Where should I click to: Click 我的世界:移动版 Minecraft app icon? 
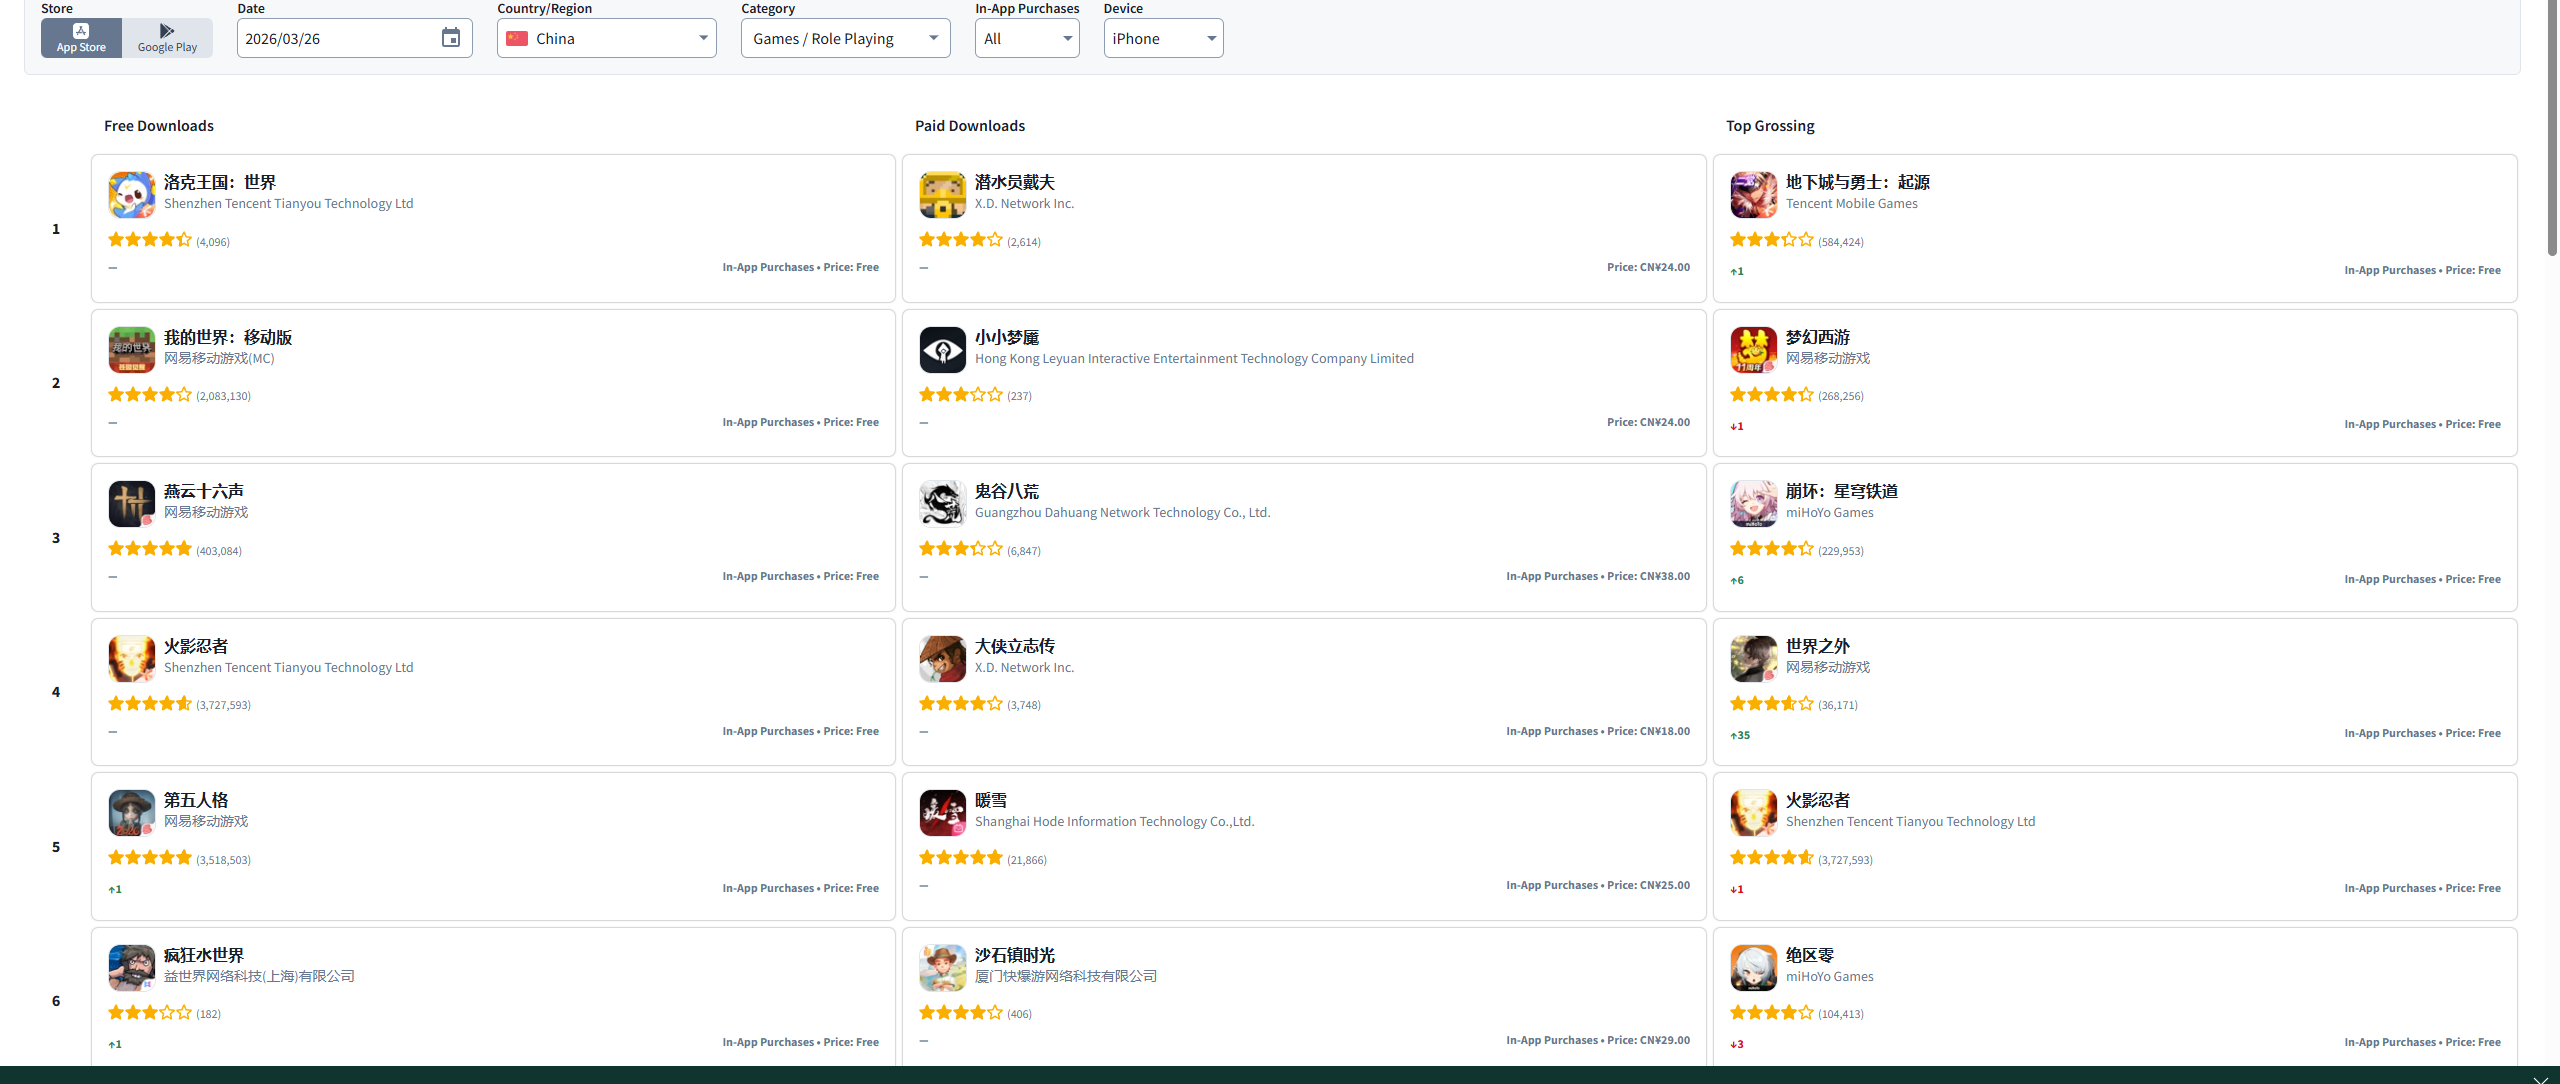[x=132, y=350]
